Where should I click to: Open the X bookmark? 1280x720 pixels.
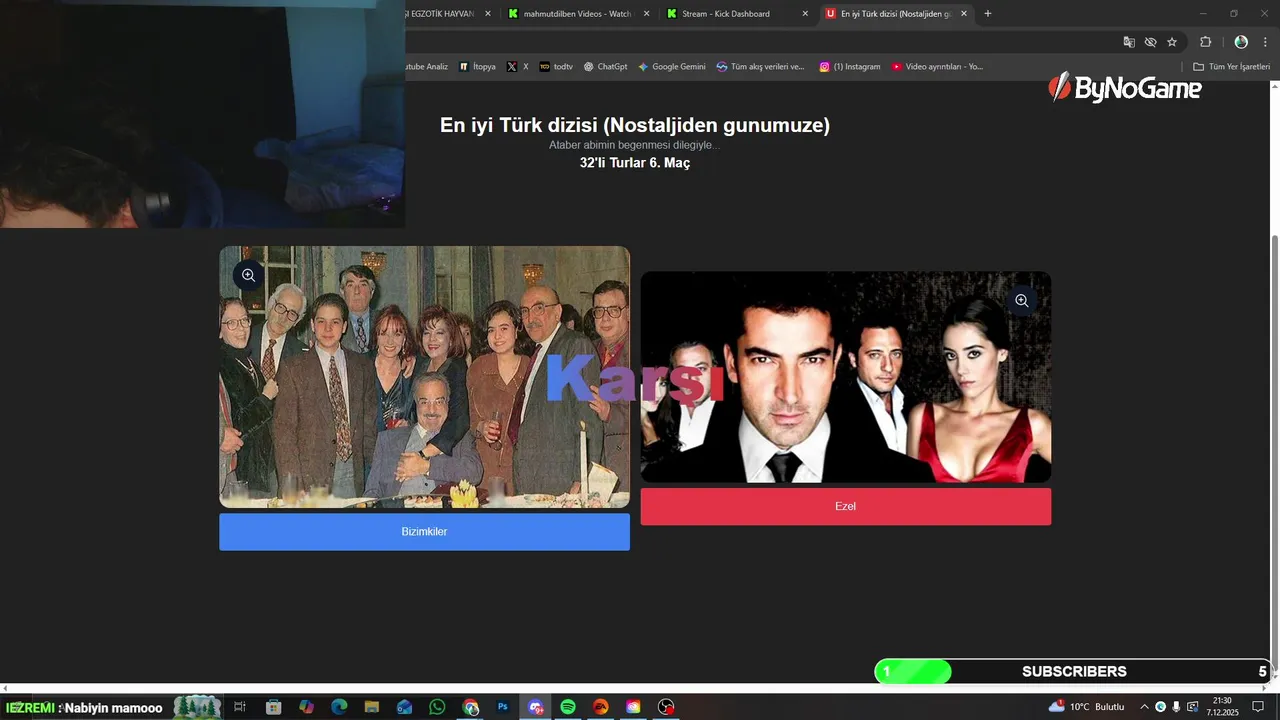pyautogui.click(x=517, y=67)
